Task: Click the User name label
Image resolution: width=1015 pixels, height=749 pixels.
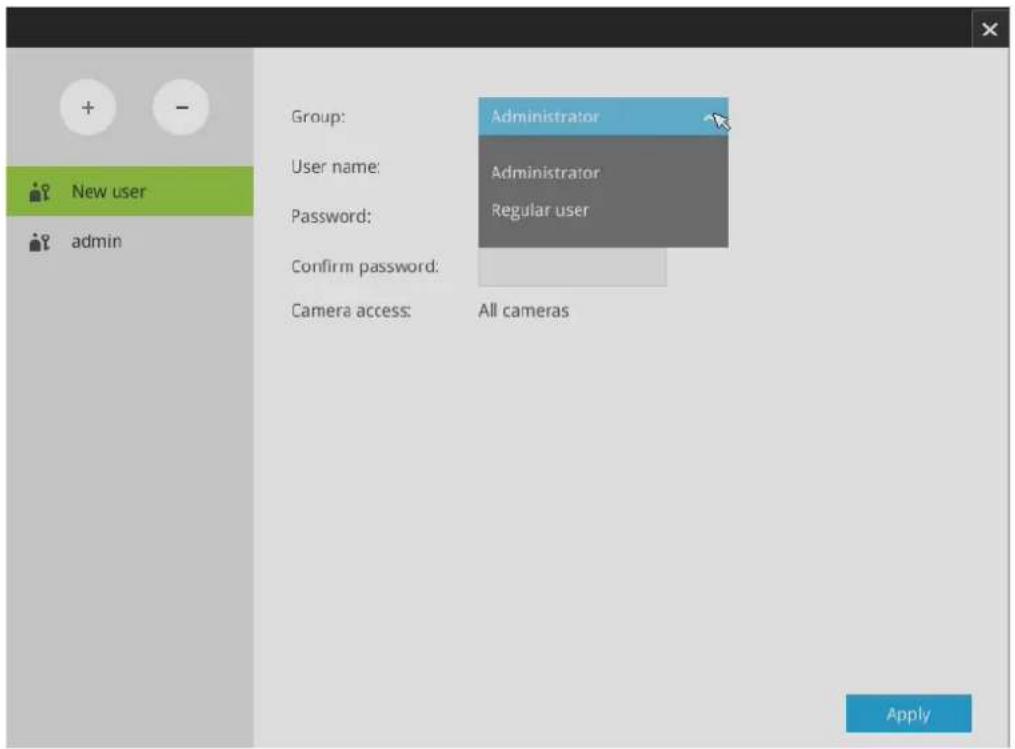Action: coord(335,167)
